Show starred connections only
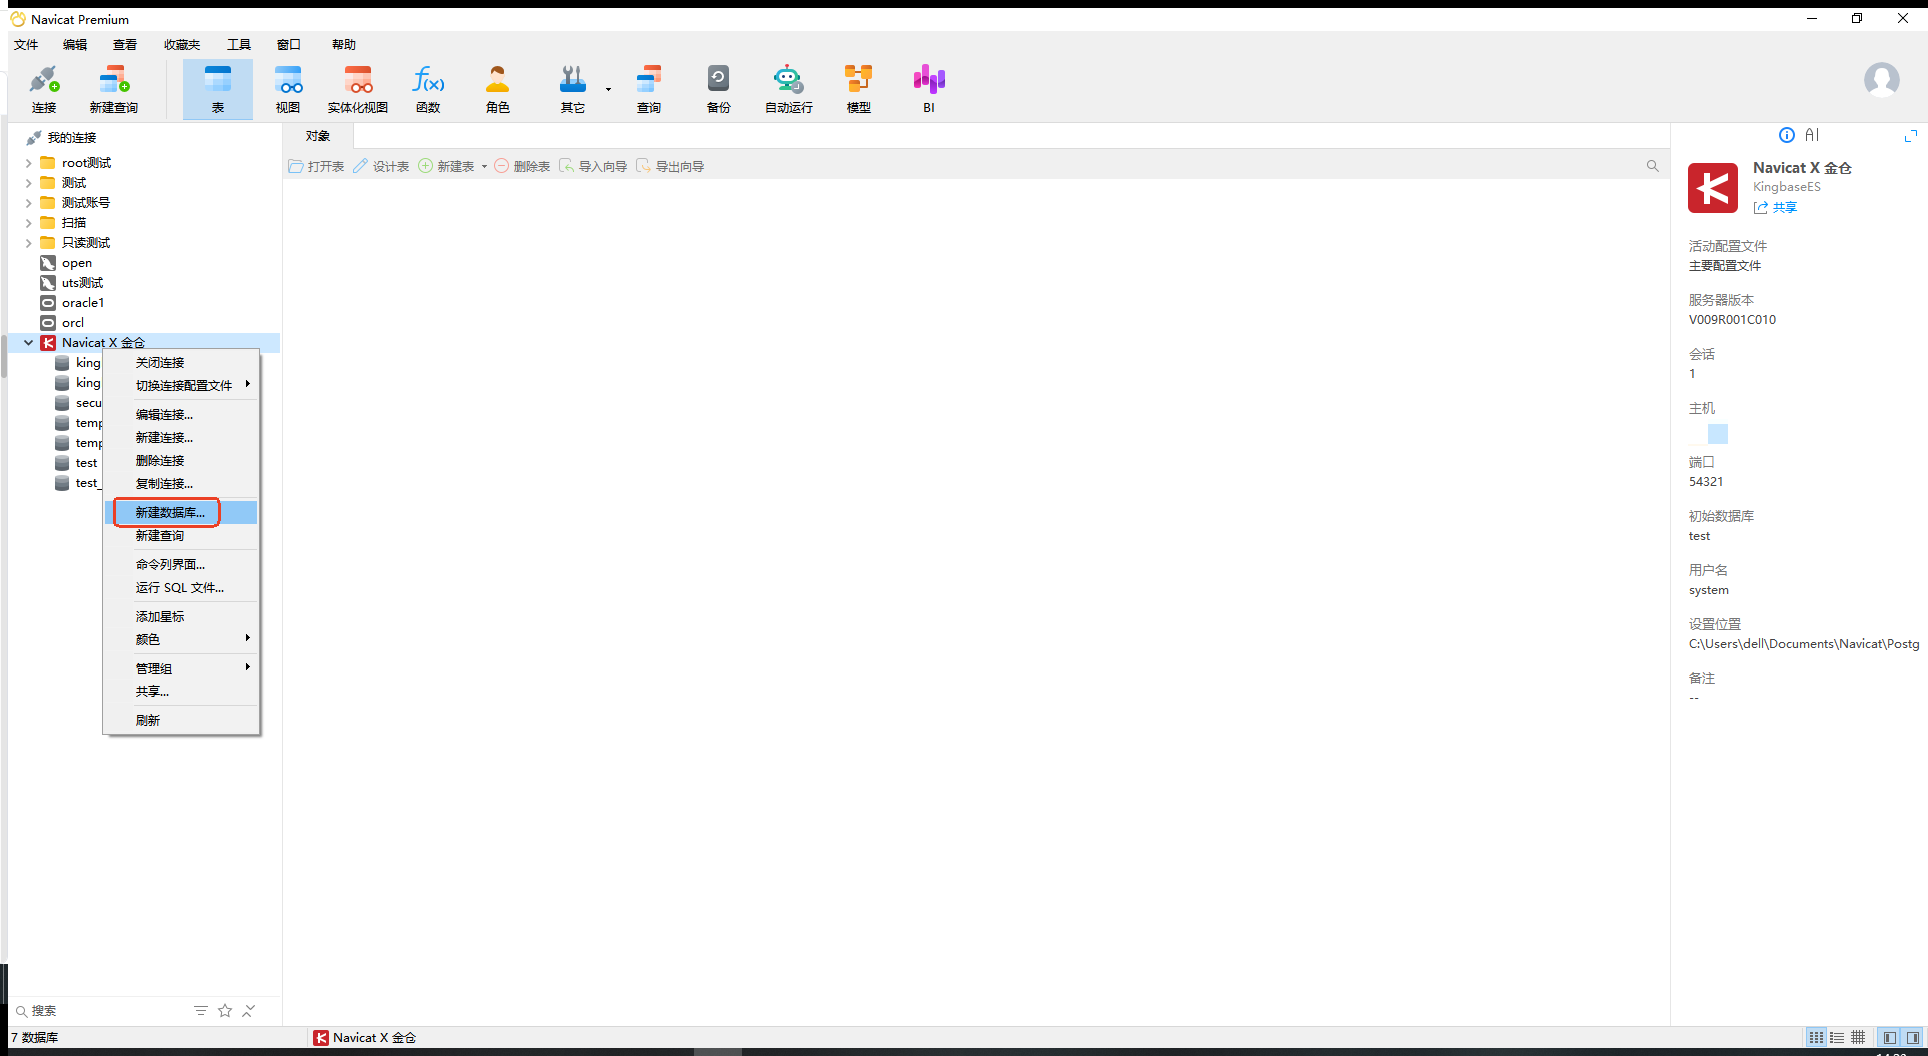The width and height of the screenshot is (1928, 1056). pos(225,1011)
